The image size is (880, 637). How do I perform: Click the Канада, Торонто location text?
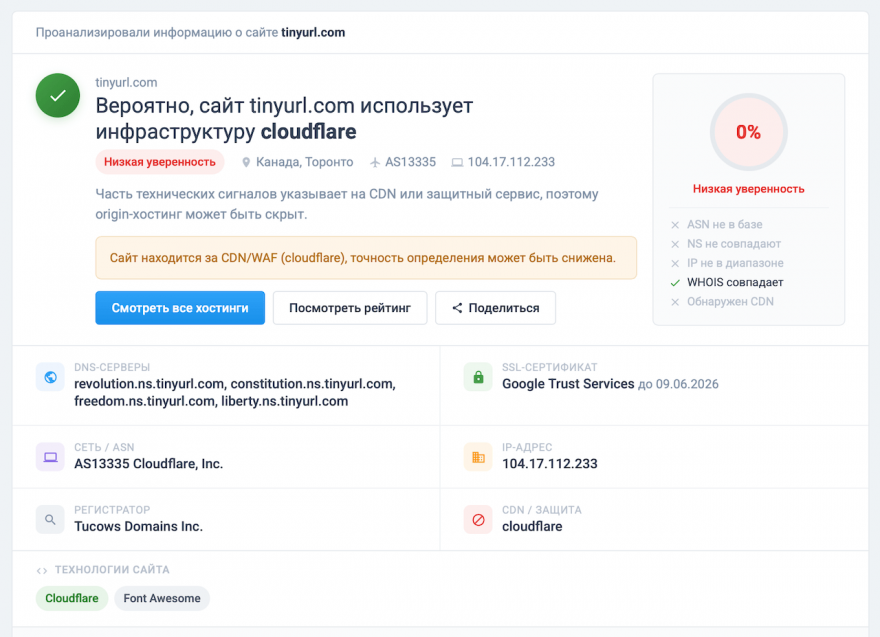point(305,162)
